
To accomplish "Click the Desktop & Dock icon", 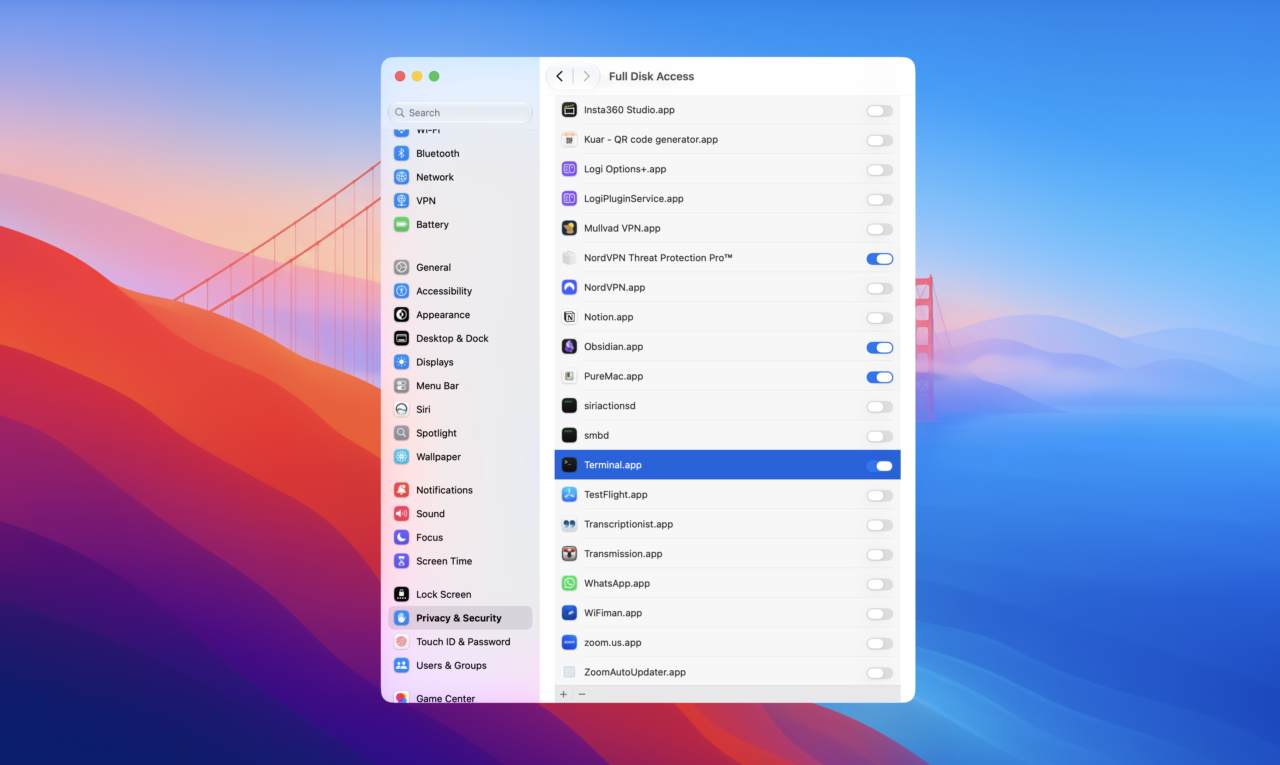I will pos(401,338).
